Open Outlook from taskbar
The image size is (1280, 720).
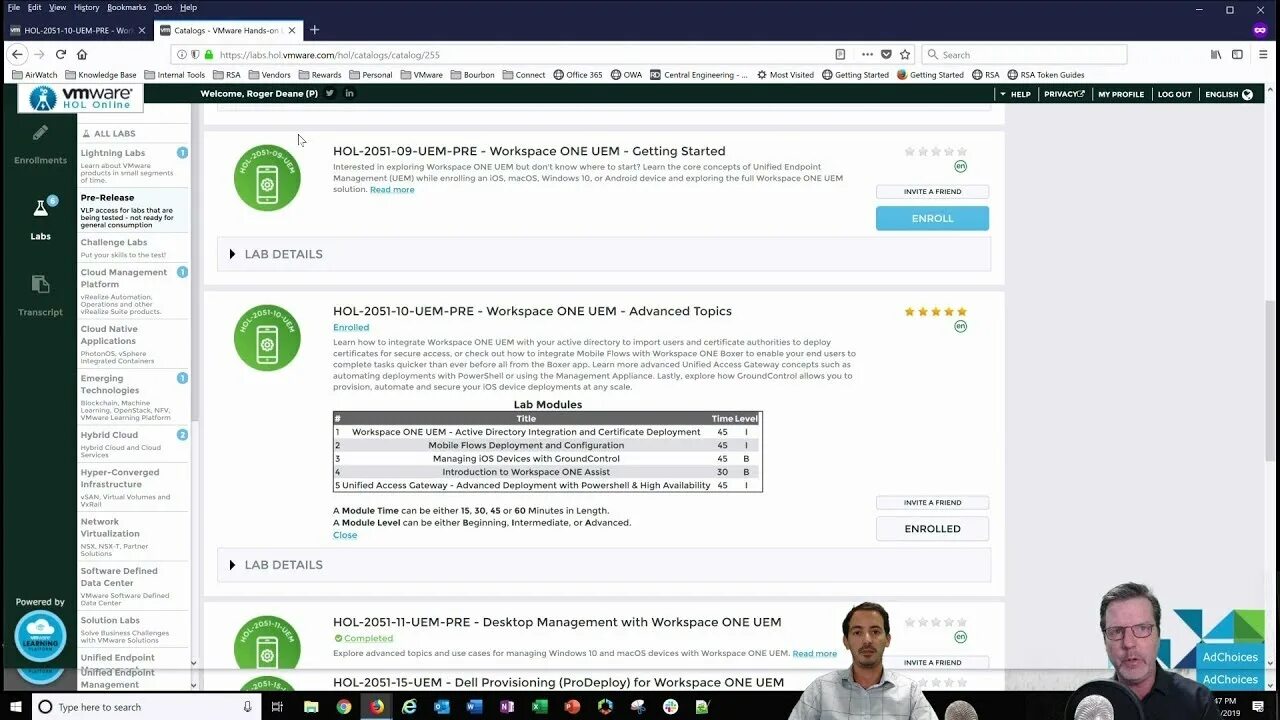(441, 707)
